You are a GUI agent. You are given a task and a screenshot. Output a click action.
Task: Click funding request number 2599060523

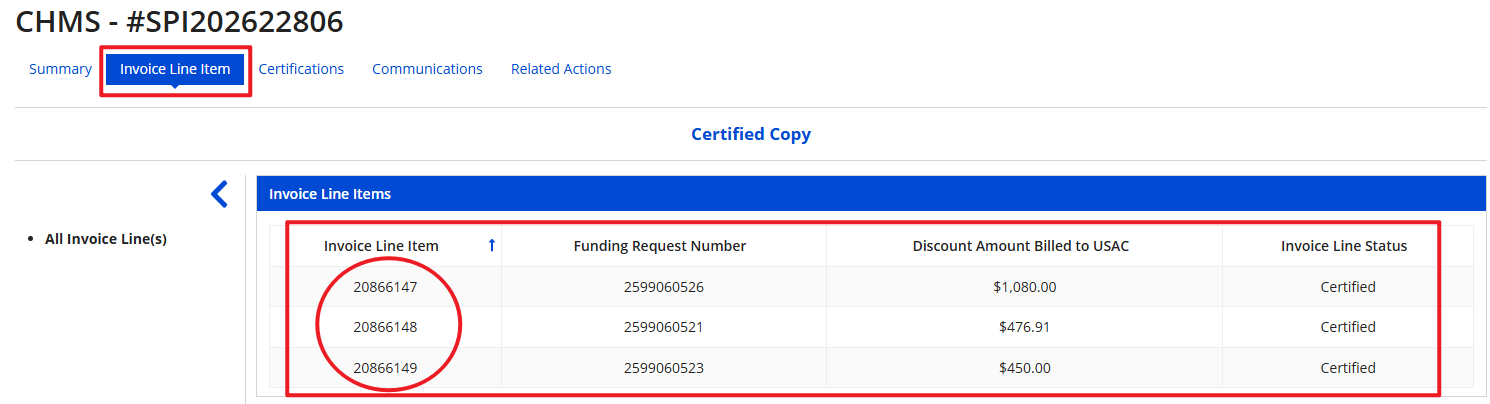click(x=663, y=368)
